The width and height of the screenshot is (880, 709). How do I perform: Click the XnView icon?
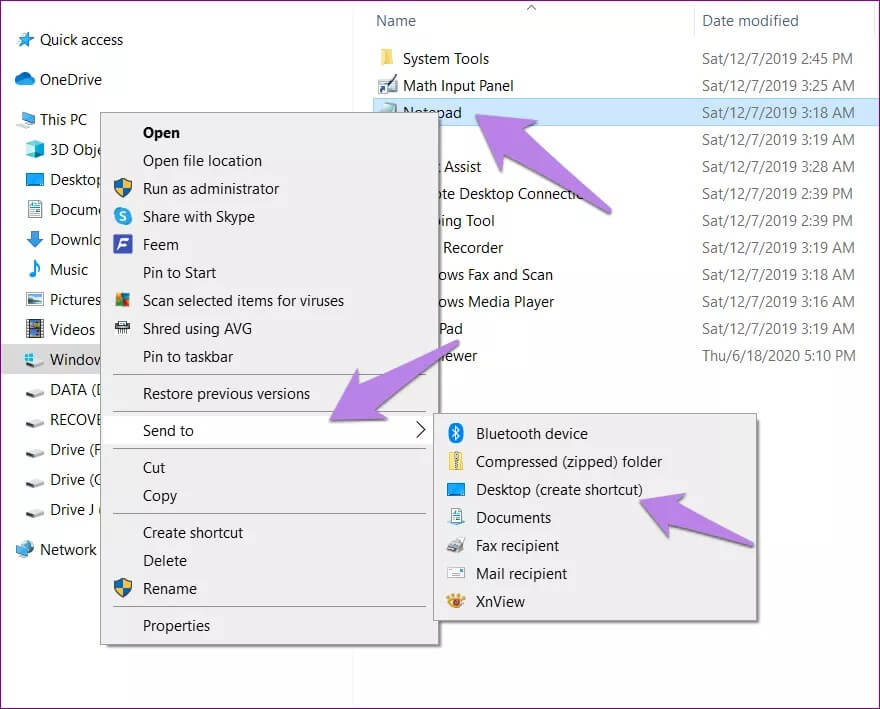pyautogui.click(x=456, y=601)
